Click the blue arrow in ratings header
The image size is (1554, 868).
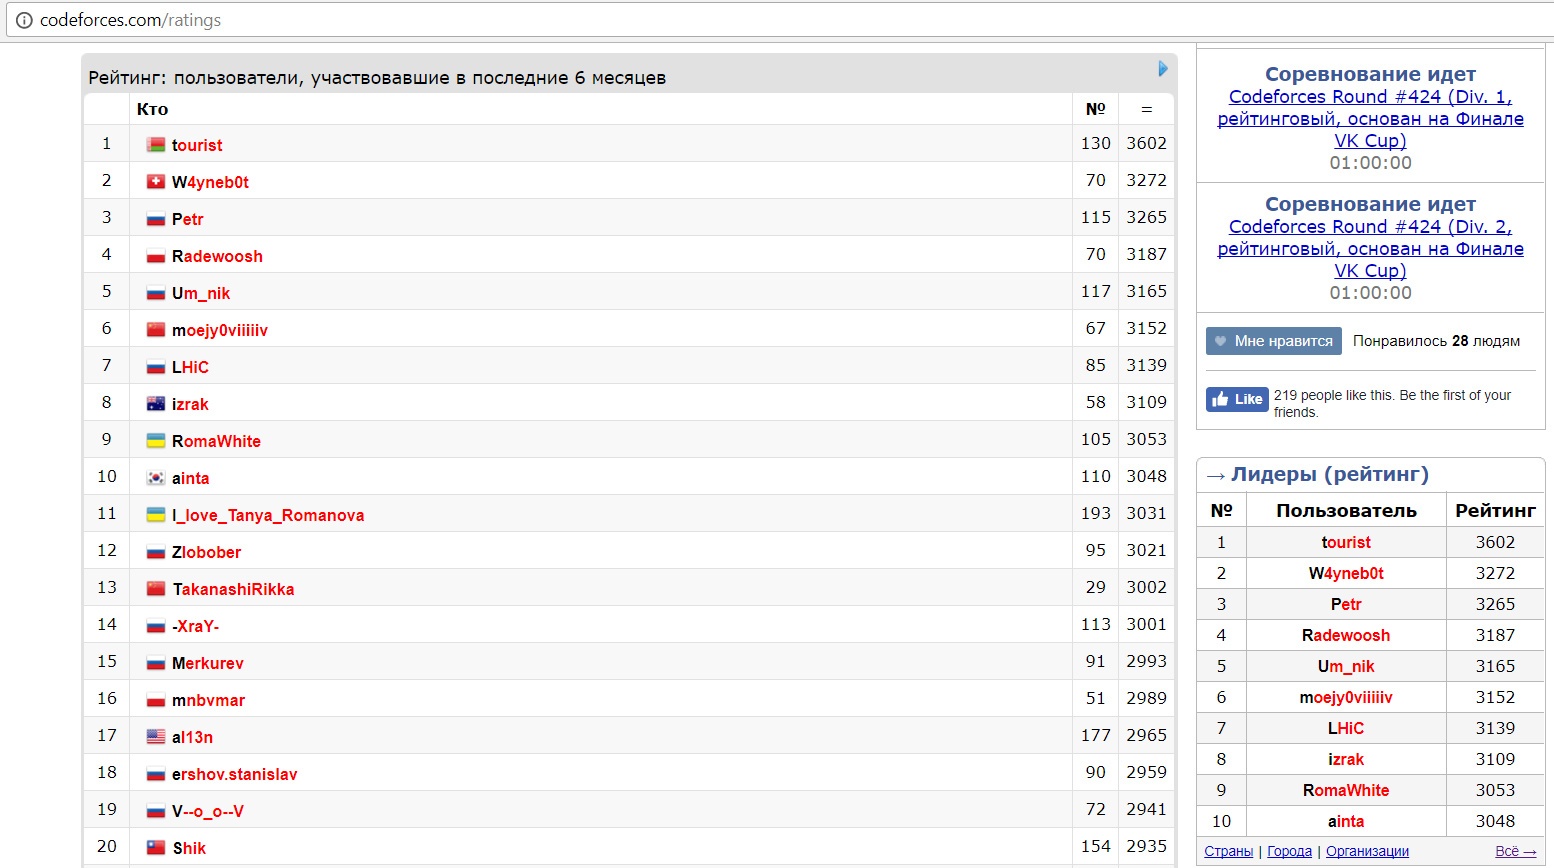pyautogui.click(x=1163, y=68)
